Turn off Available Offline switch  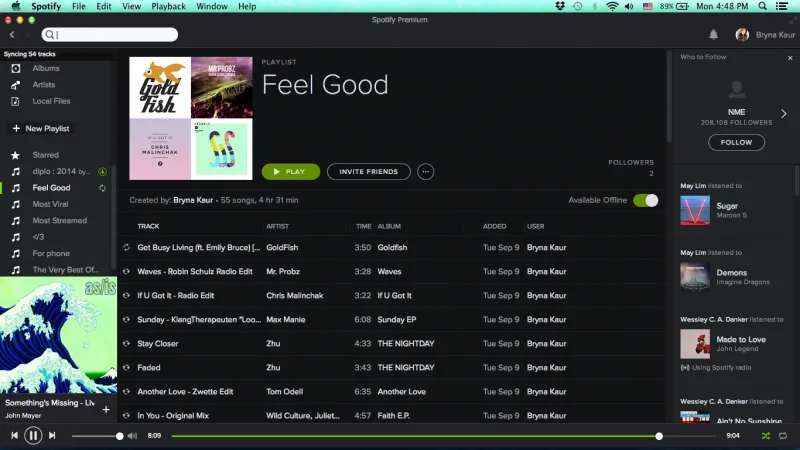pyautogui.click(x=645, y=200)
